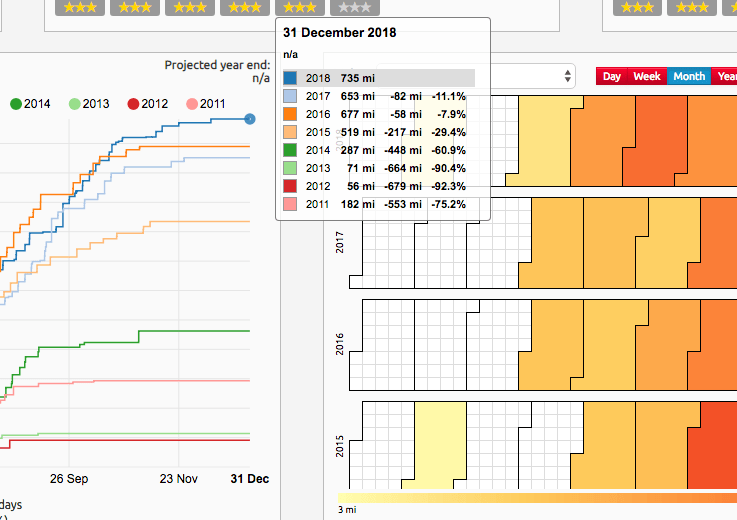Click the blue 2018 end-of-year data point marker
Image resolution: width=737 pixels, height=520 pixels.
pos(250,119)
